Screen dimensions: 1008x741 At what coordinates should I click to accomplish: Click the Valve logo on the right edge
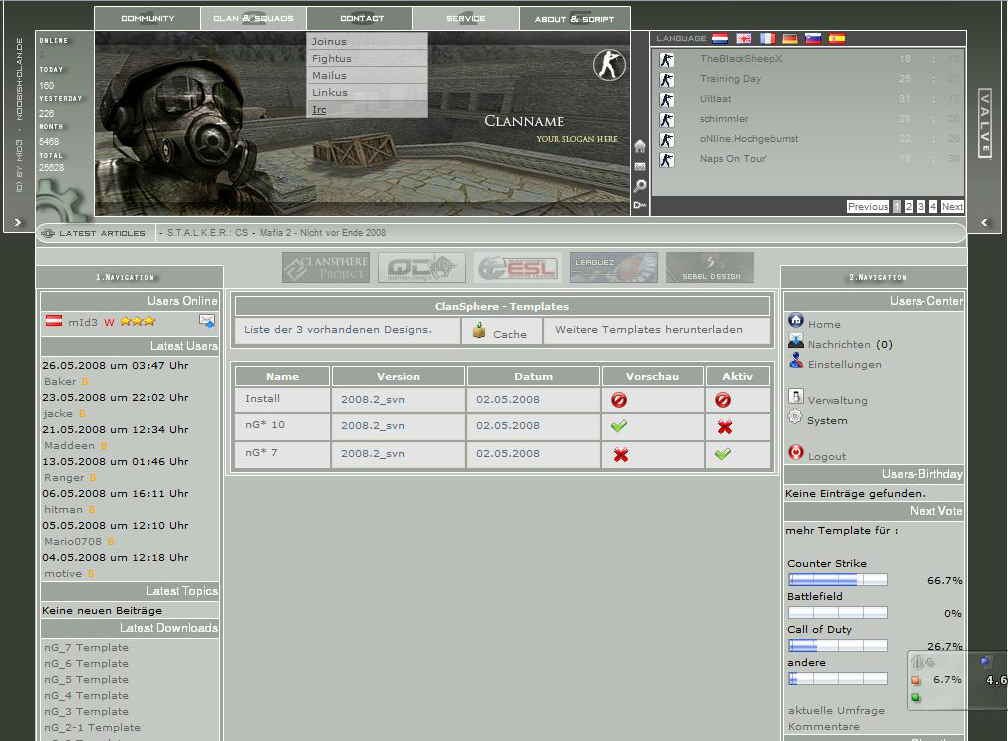click(x=984, y=123)
